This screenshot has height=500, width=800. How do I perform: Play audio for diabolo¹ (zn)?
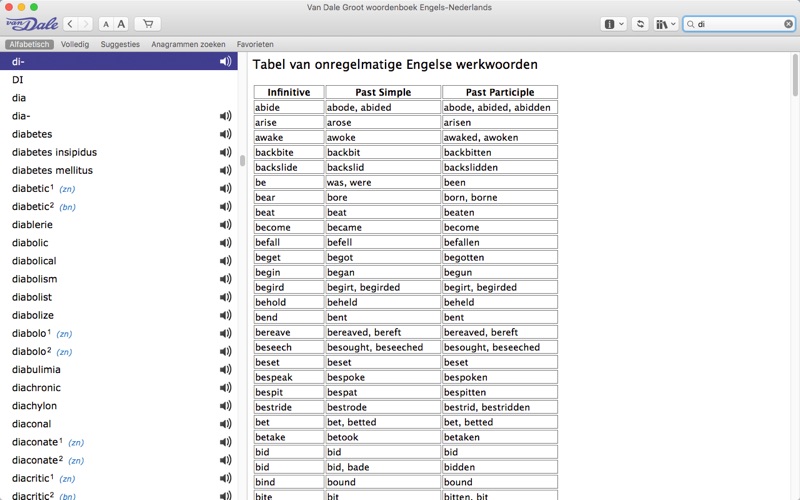[x=226, y=333]
